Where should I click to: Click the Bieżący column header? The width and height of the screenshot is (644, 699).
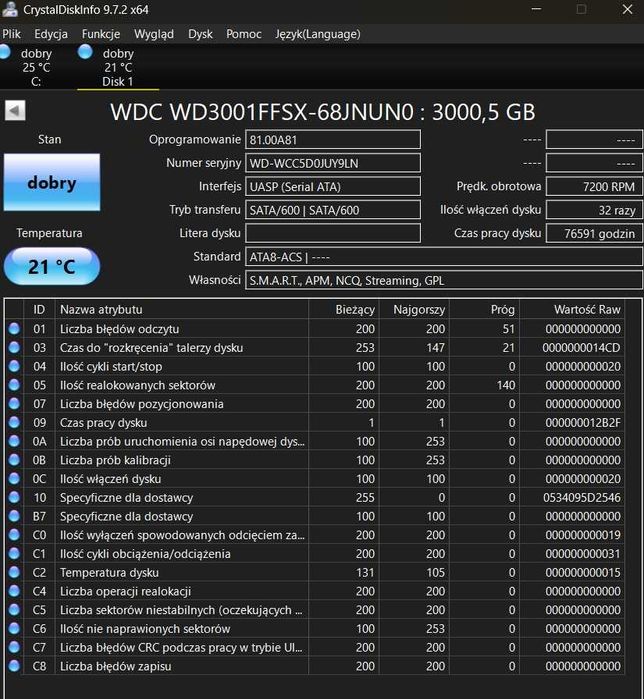344,309
